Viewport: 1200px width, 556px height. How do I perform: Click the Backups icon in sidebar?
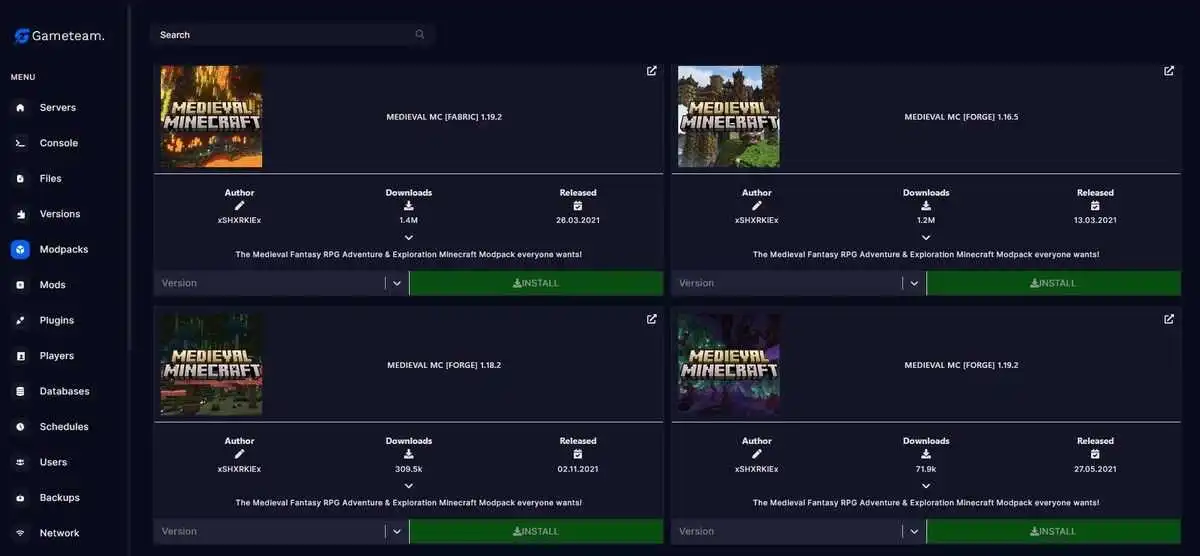coord(20,498)
